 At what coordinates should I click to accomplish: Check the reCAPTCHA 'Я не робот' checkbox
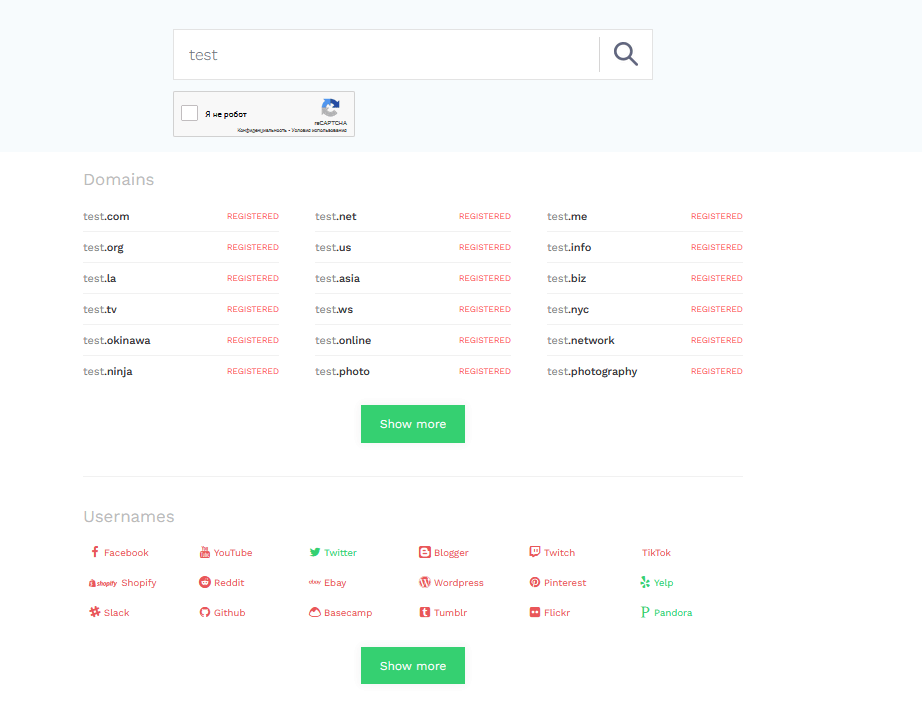pyautogui.click(x=189, y=113)
